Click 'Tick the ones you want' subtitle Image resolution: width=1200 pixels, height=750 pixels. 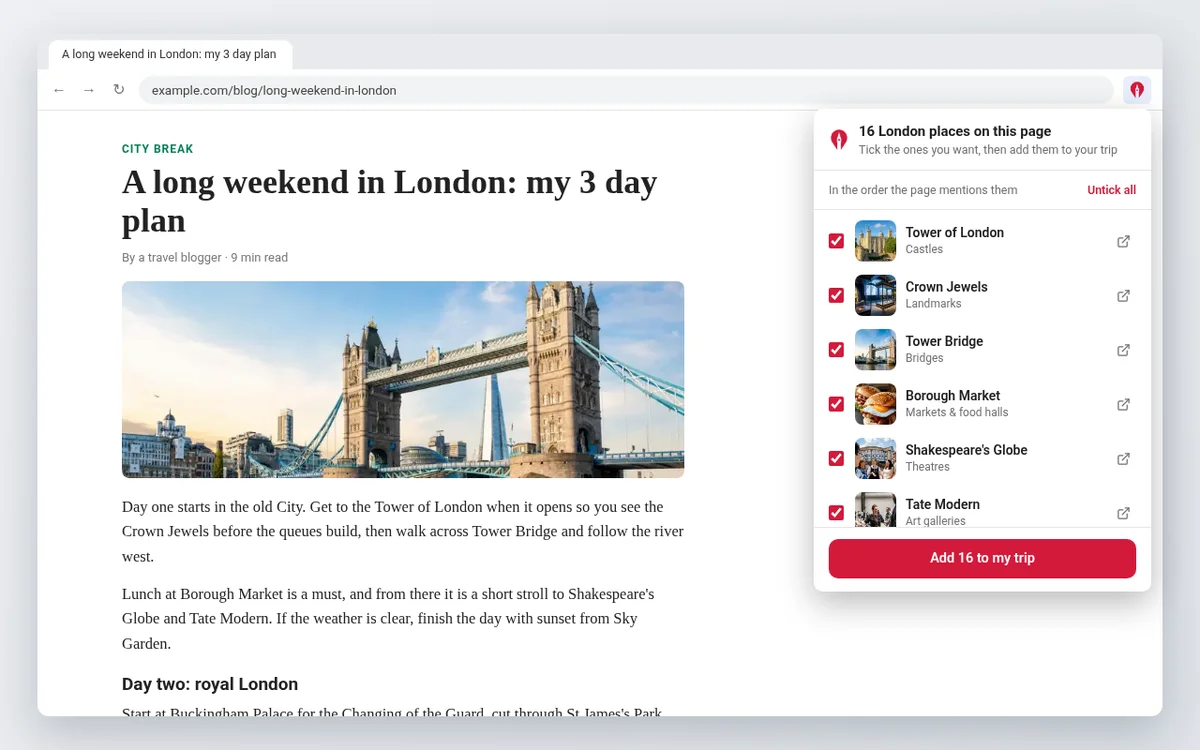point(988,150)
